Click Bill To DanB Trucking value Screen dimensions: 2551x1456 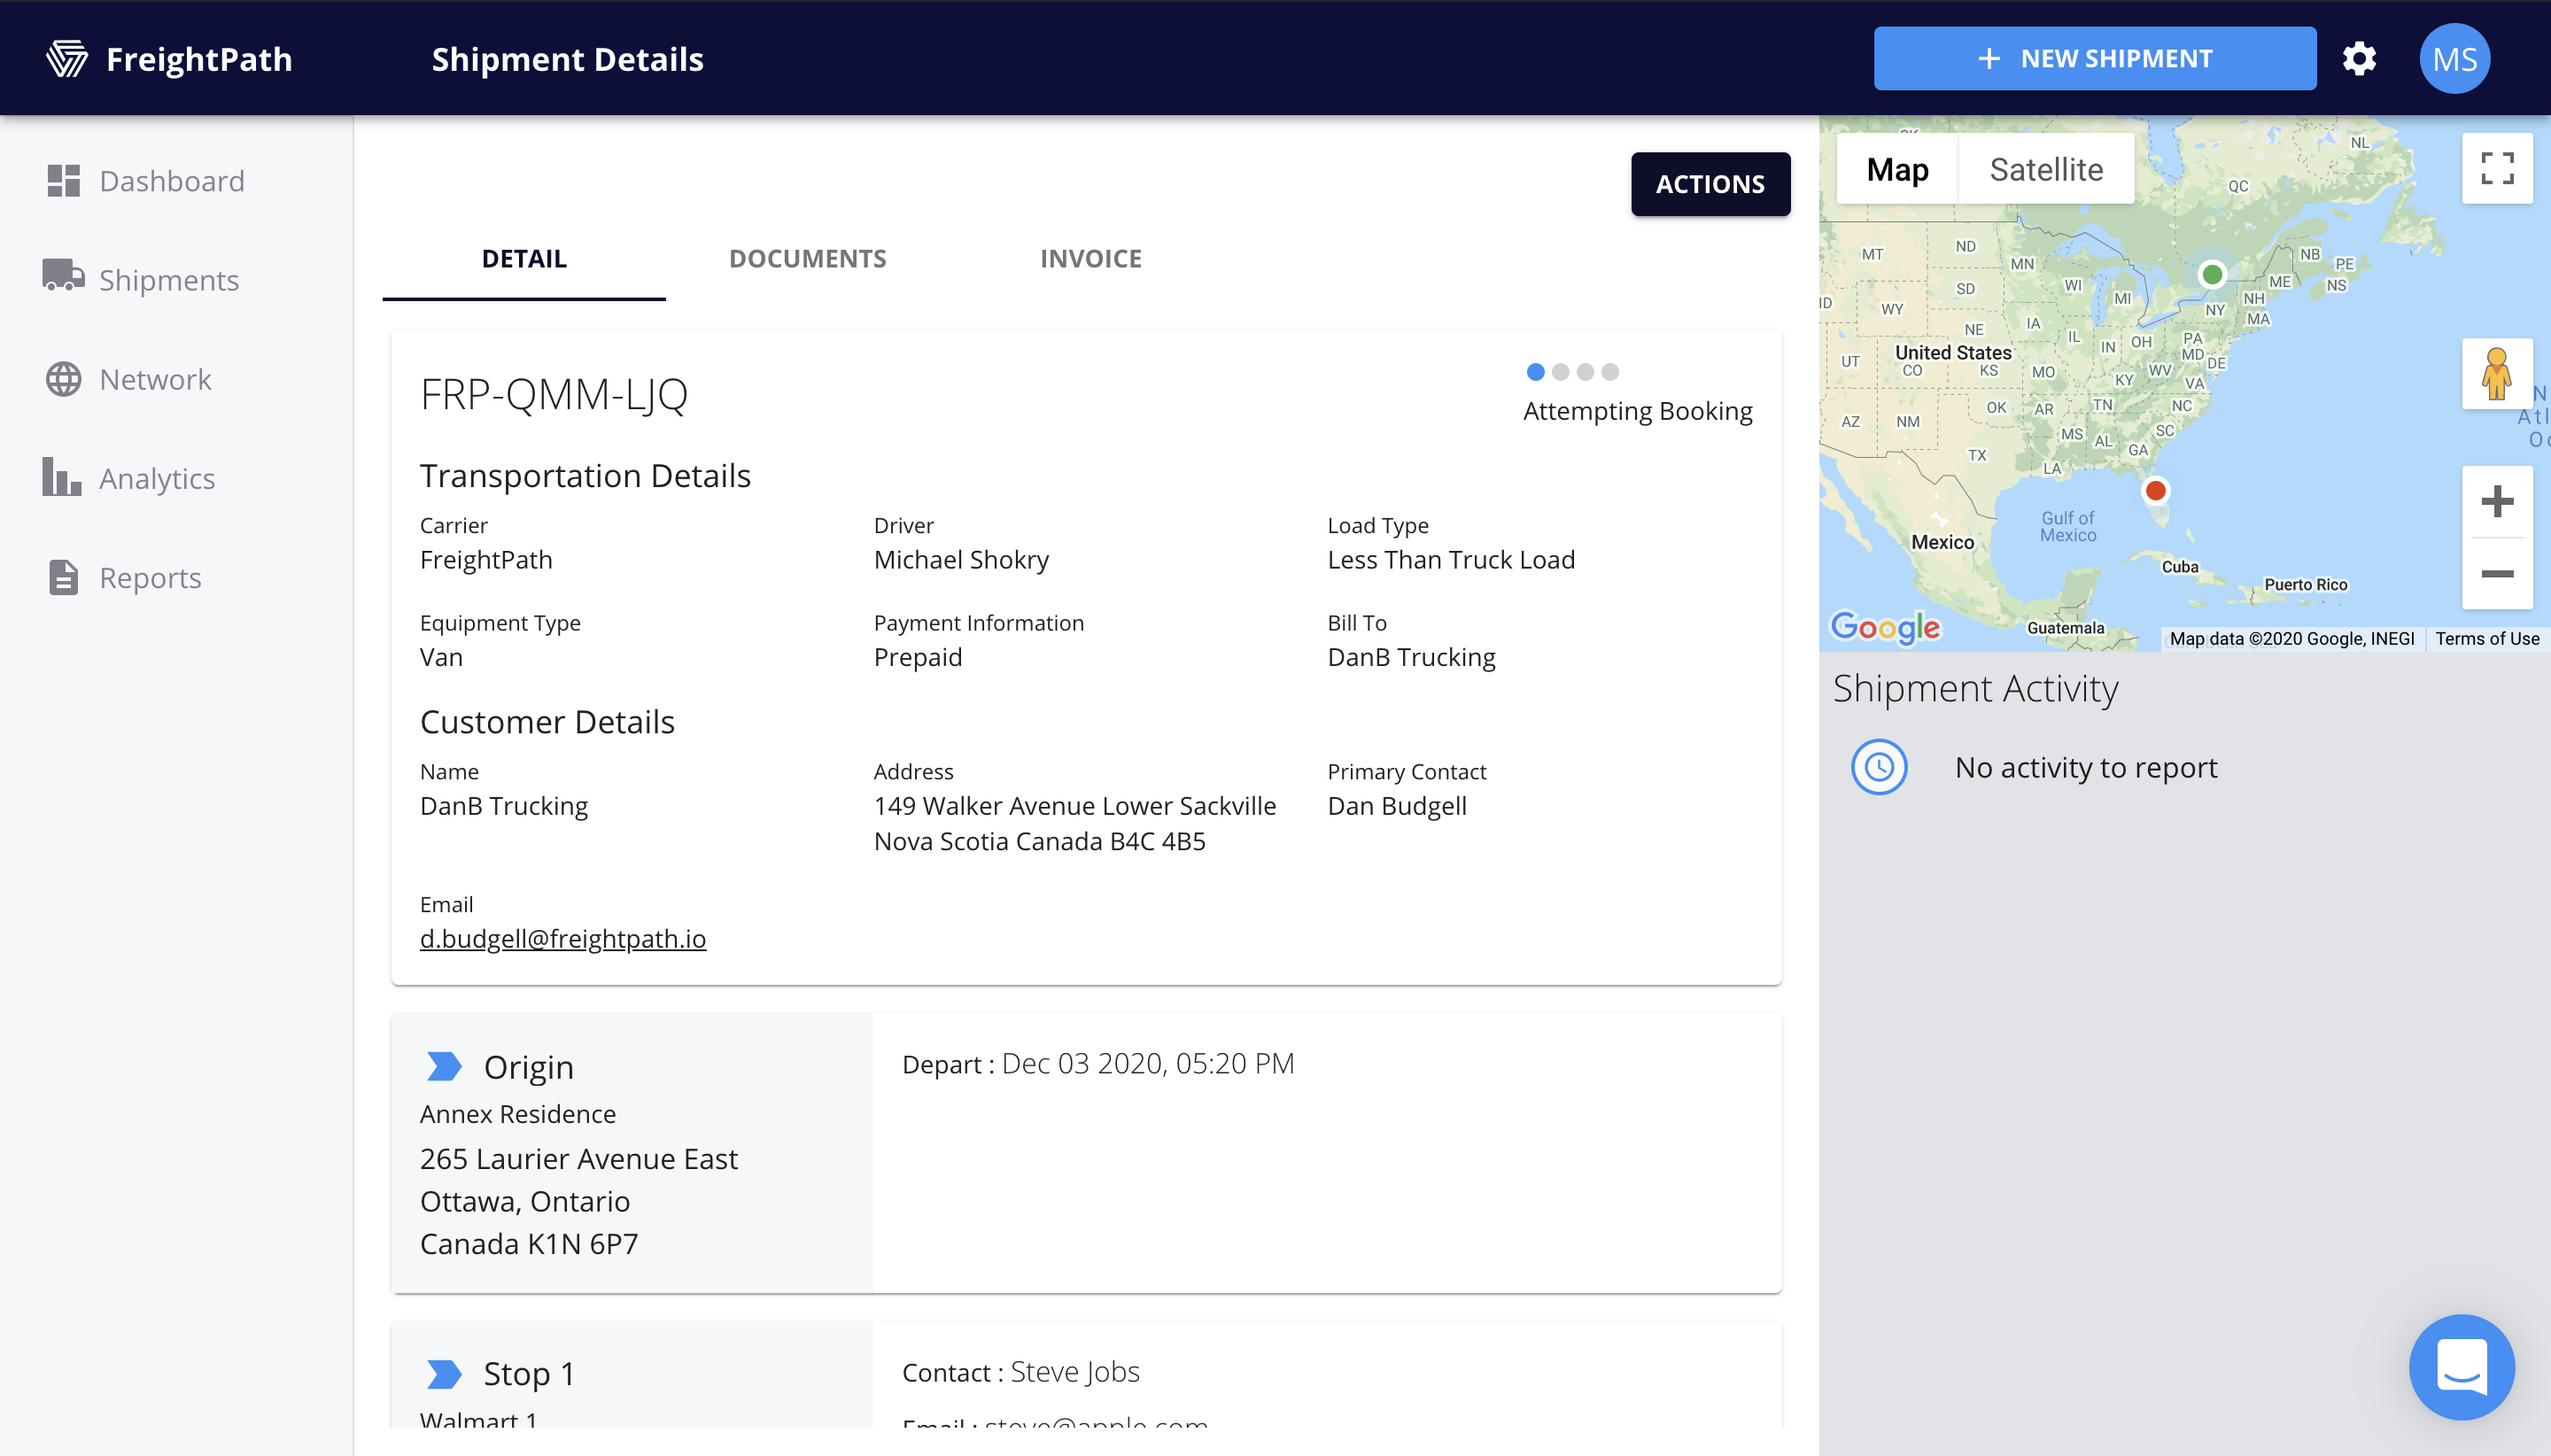pos(1411,657)
